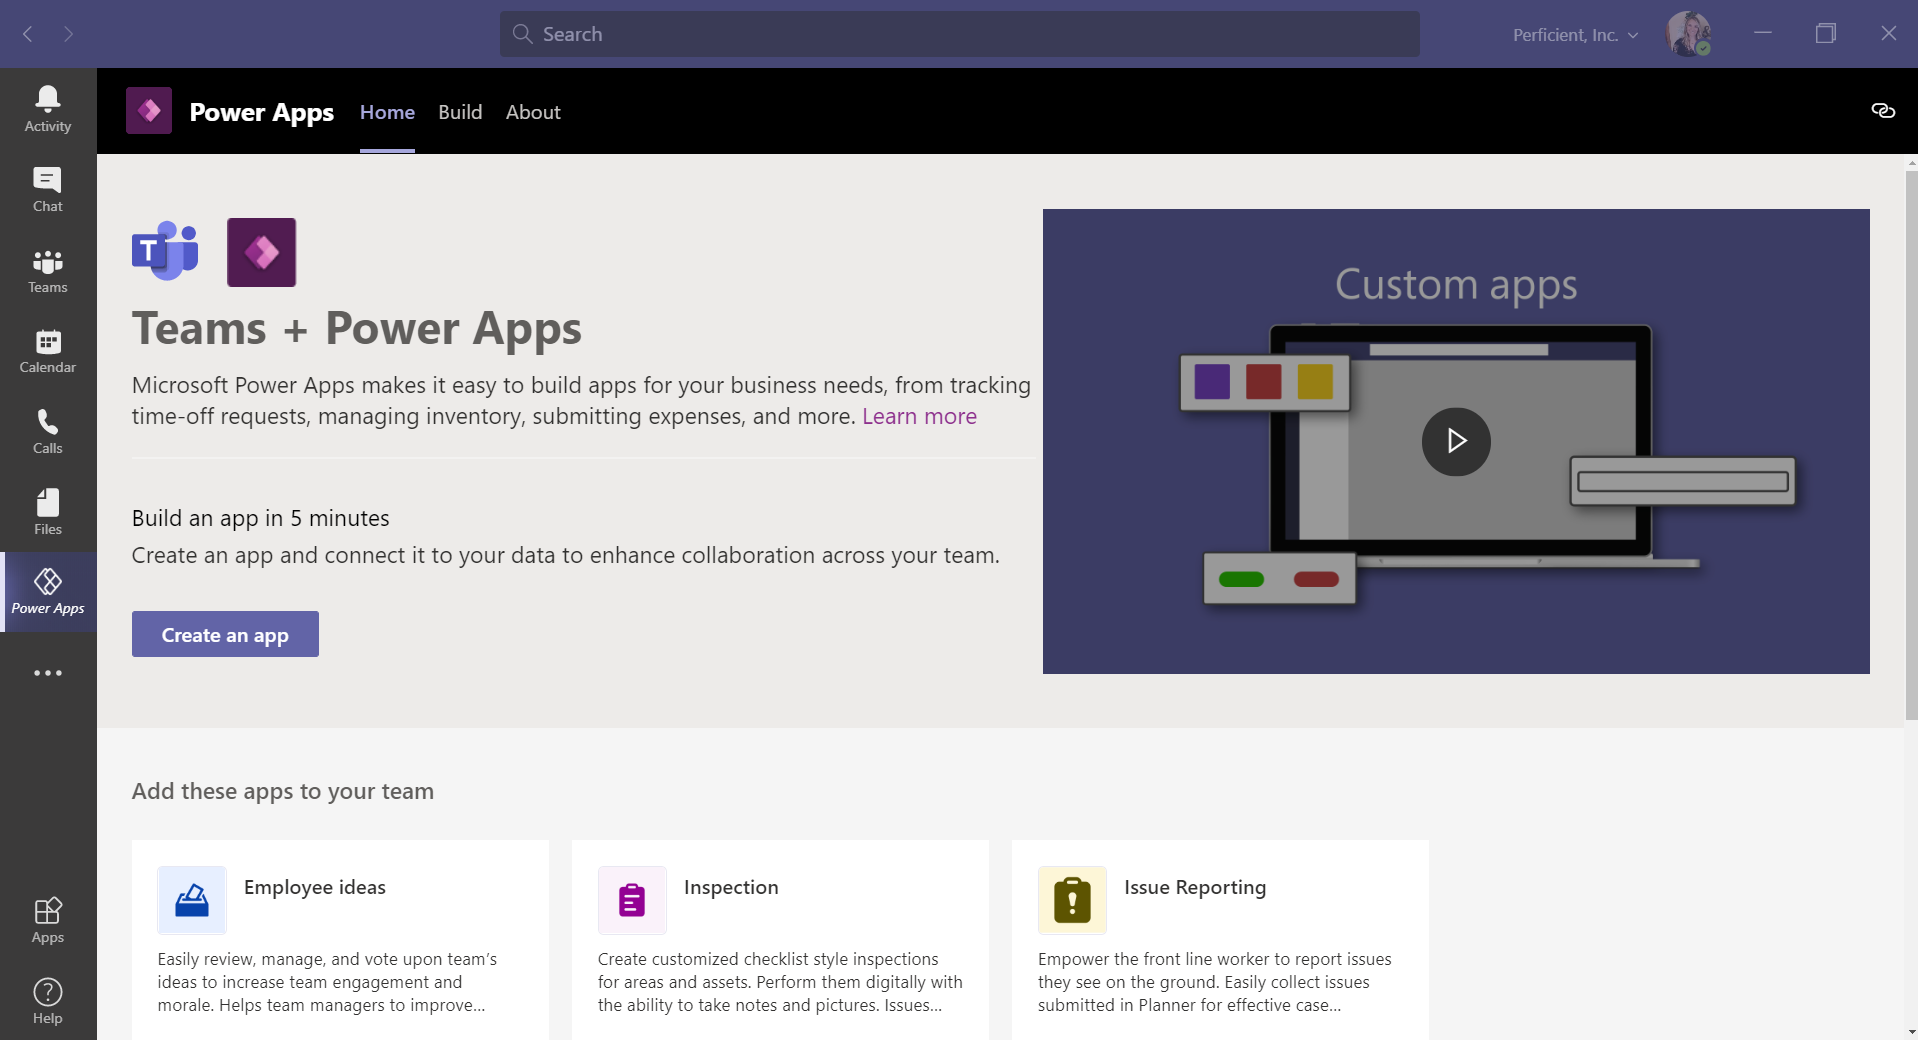Image resolution: width=1918 pixels, height=1040 pixels.
Task: Open Chat from the left rail
Action: pos(48,189)
